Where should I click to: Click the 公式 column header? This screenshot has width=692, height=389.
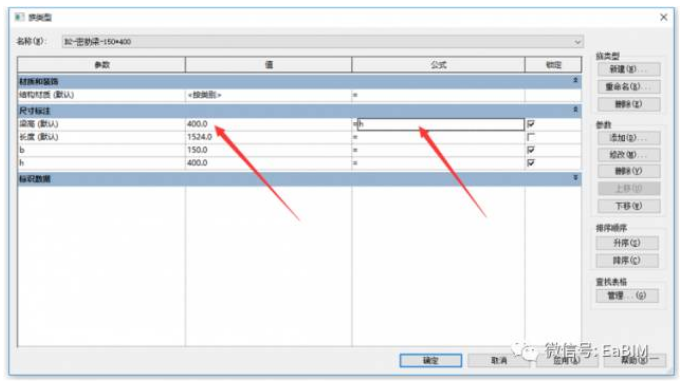tap(438, 65)
